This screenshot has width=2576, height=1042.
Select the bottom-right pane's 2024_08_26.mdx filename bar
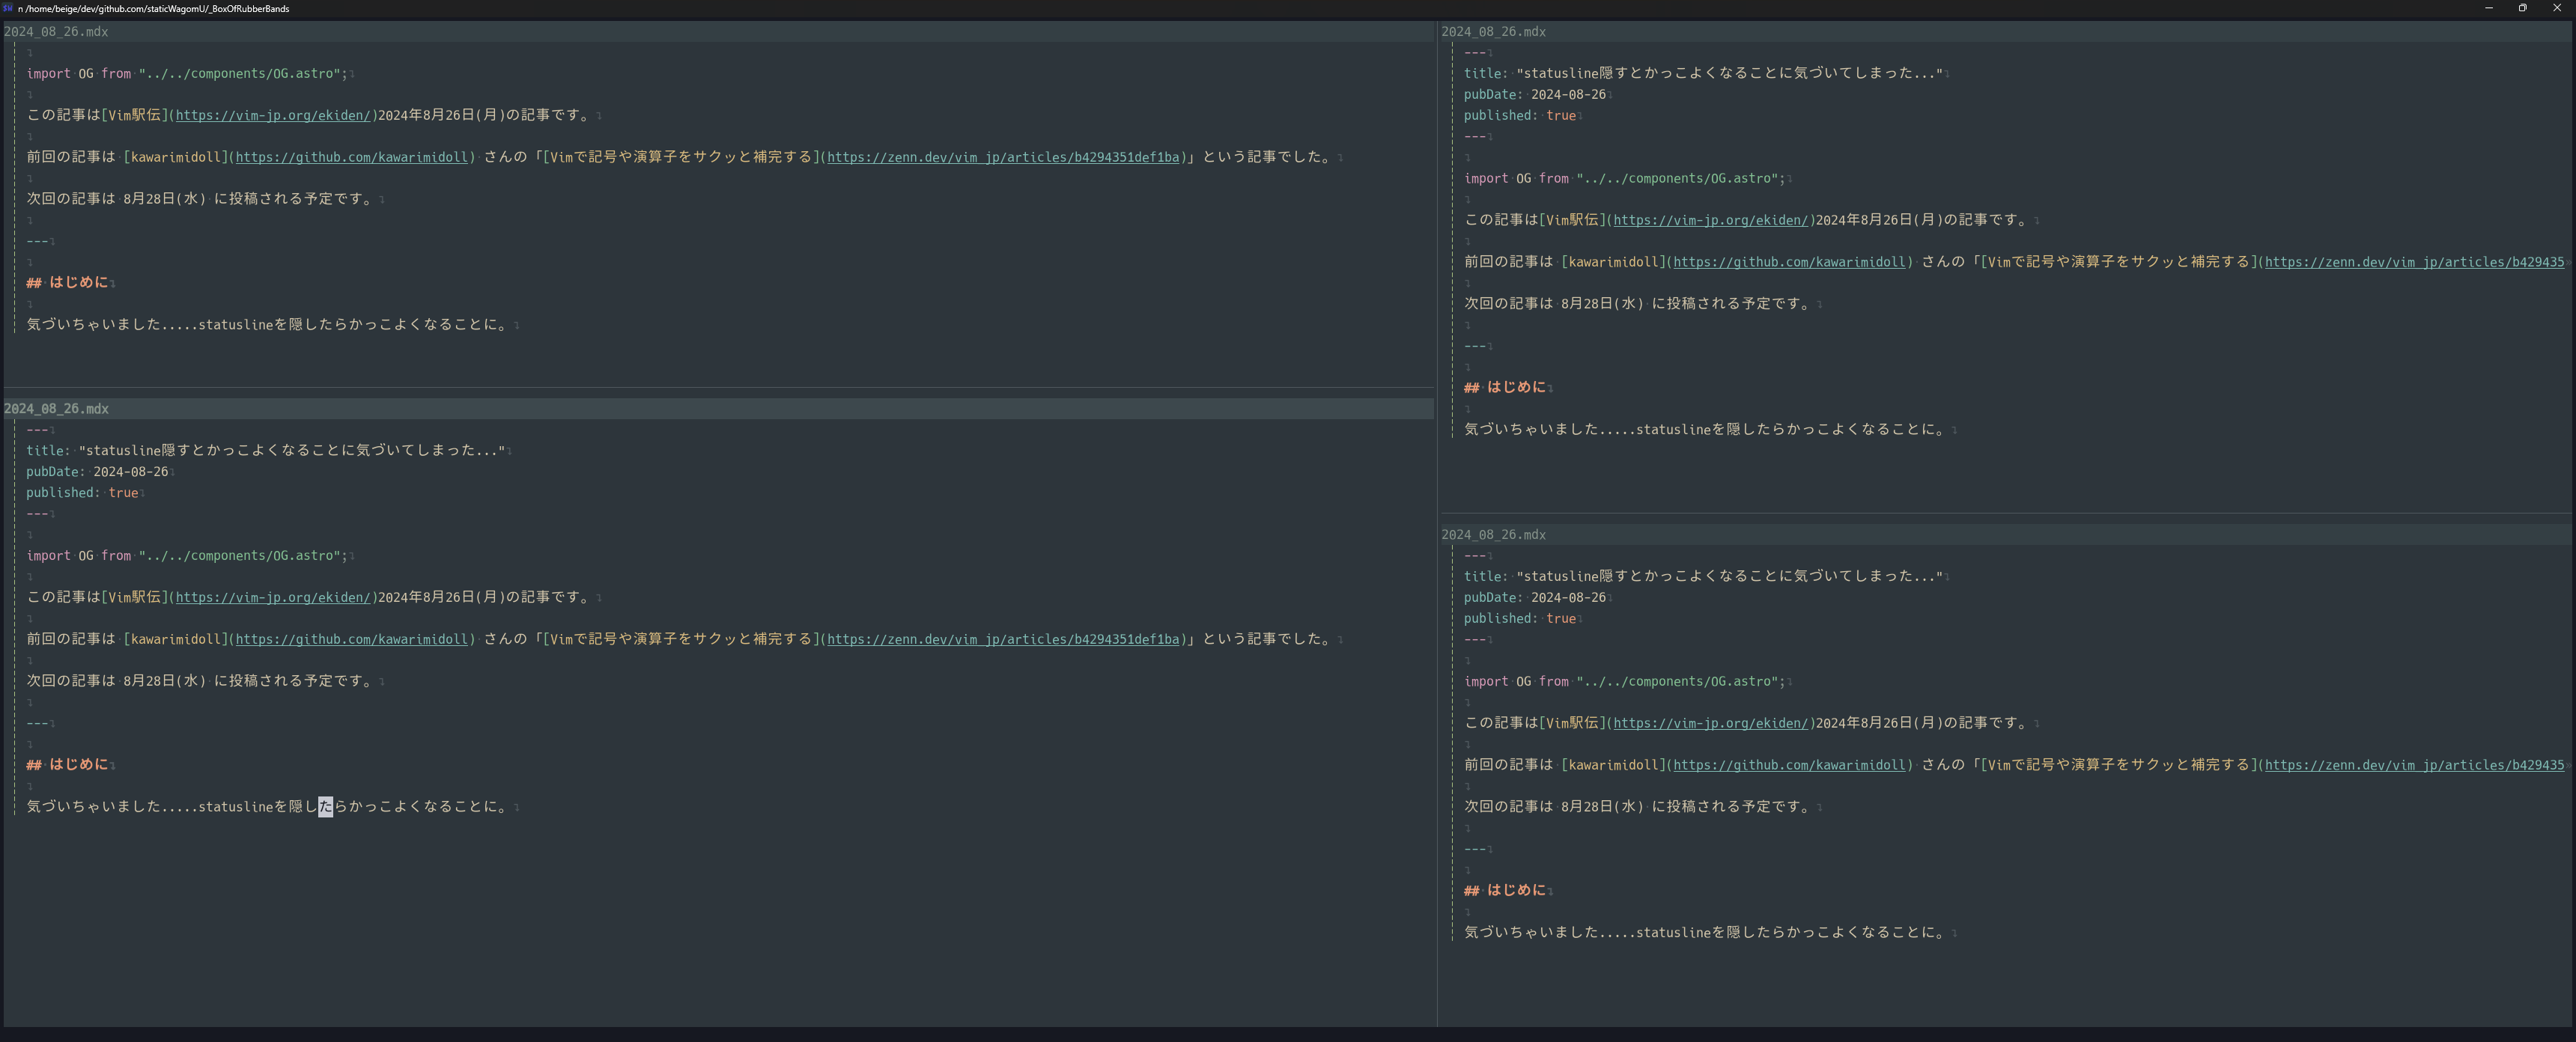tap(1493, 535)
